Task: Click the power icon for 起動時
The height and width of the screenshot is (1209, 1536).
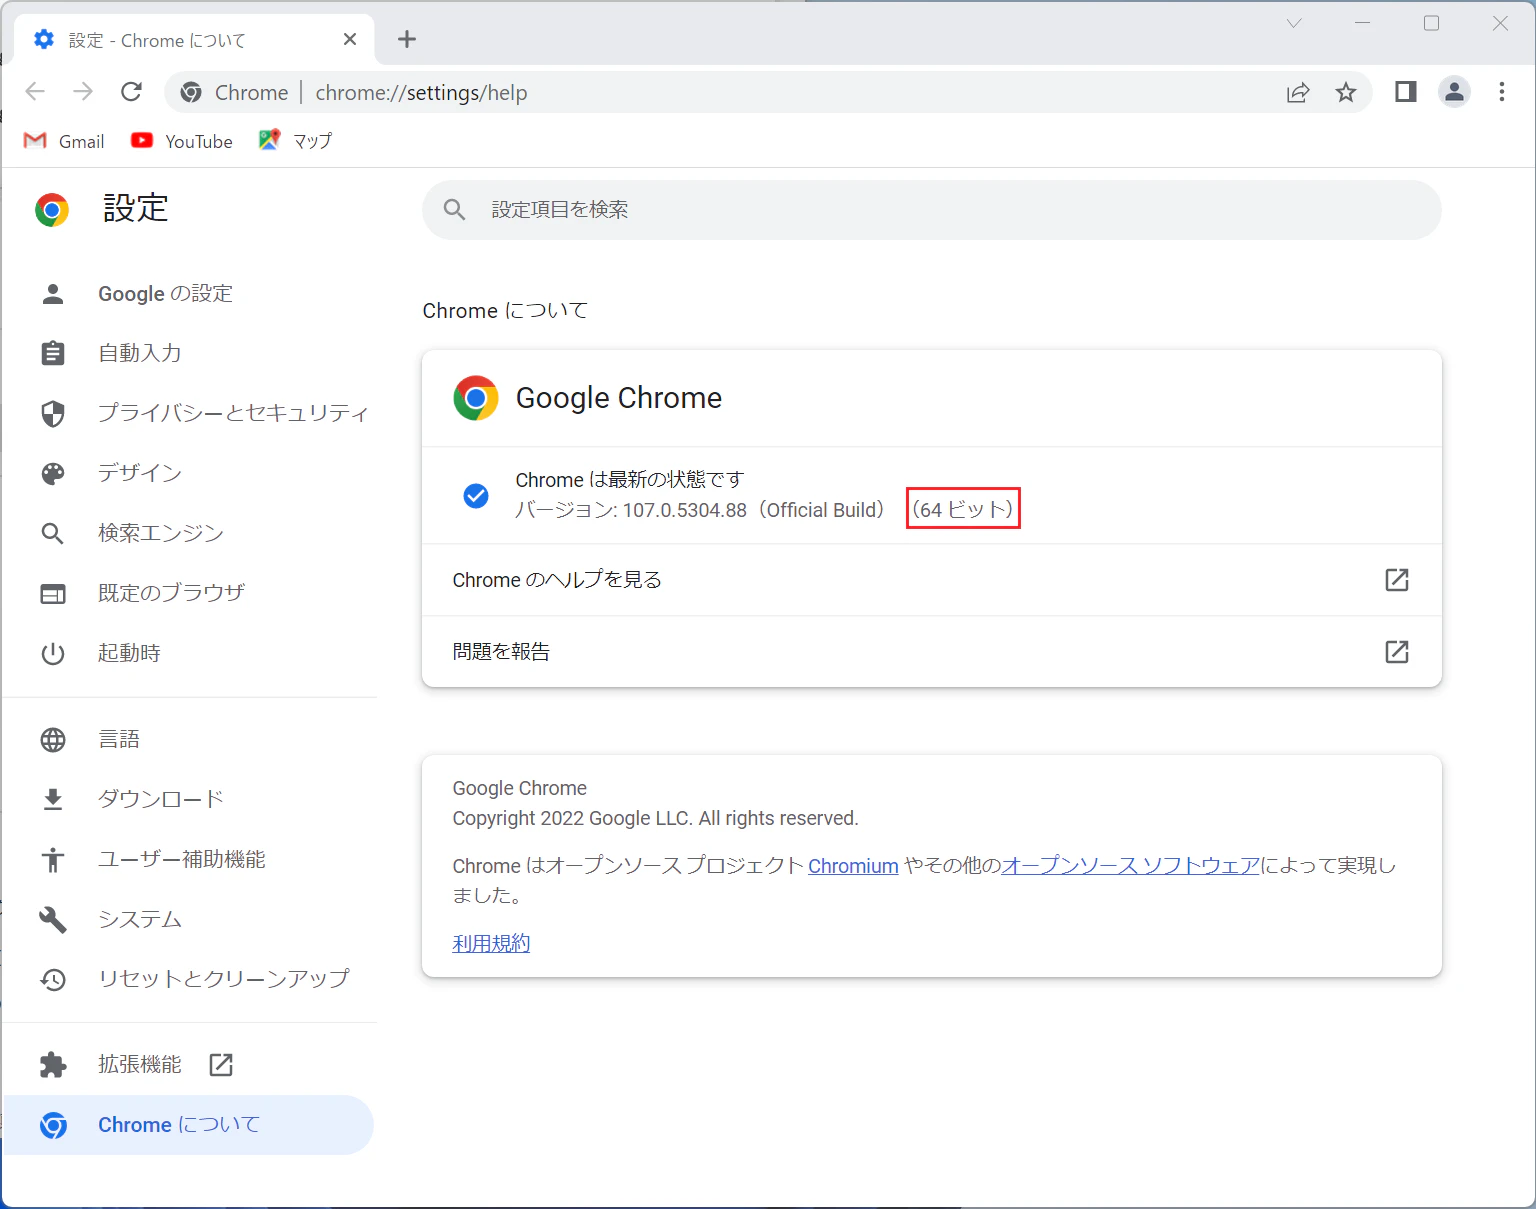Action: tap(53, 653)
